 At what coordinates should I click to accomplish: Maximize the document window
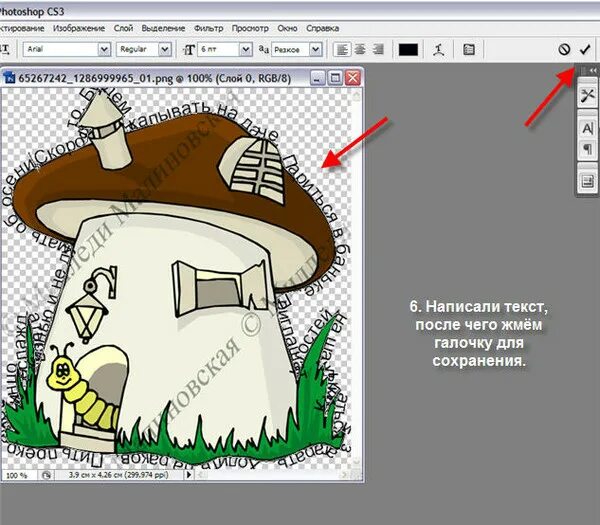(335, 78)
